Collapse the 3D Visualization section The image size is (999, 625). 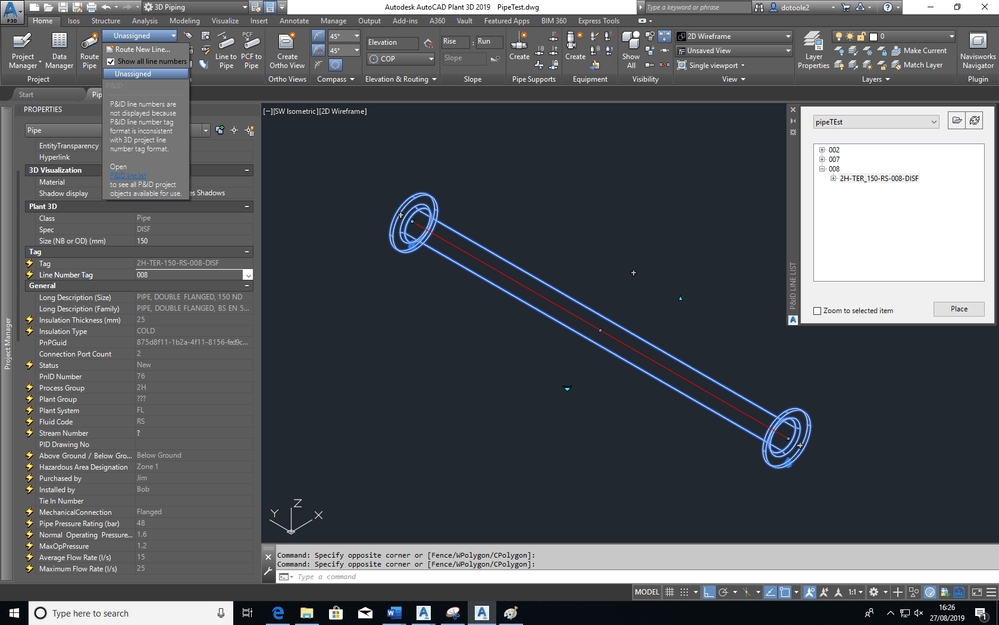coord(247,170)
